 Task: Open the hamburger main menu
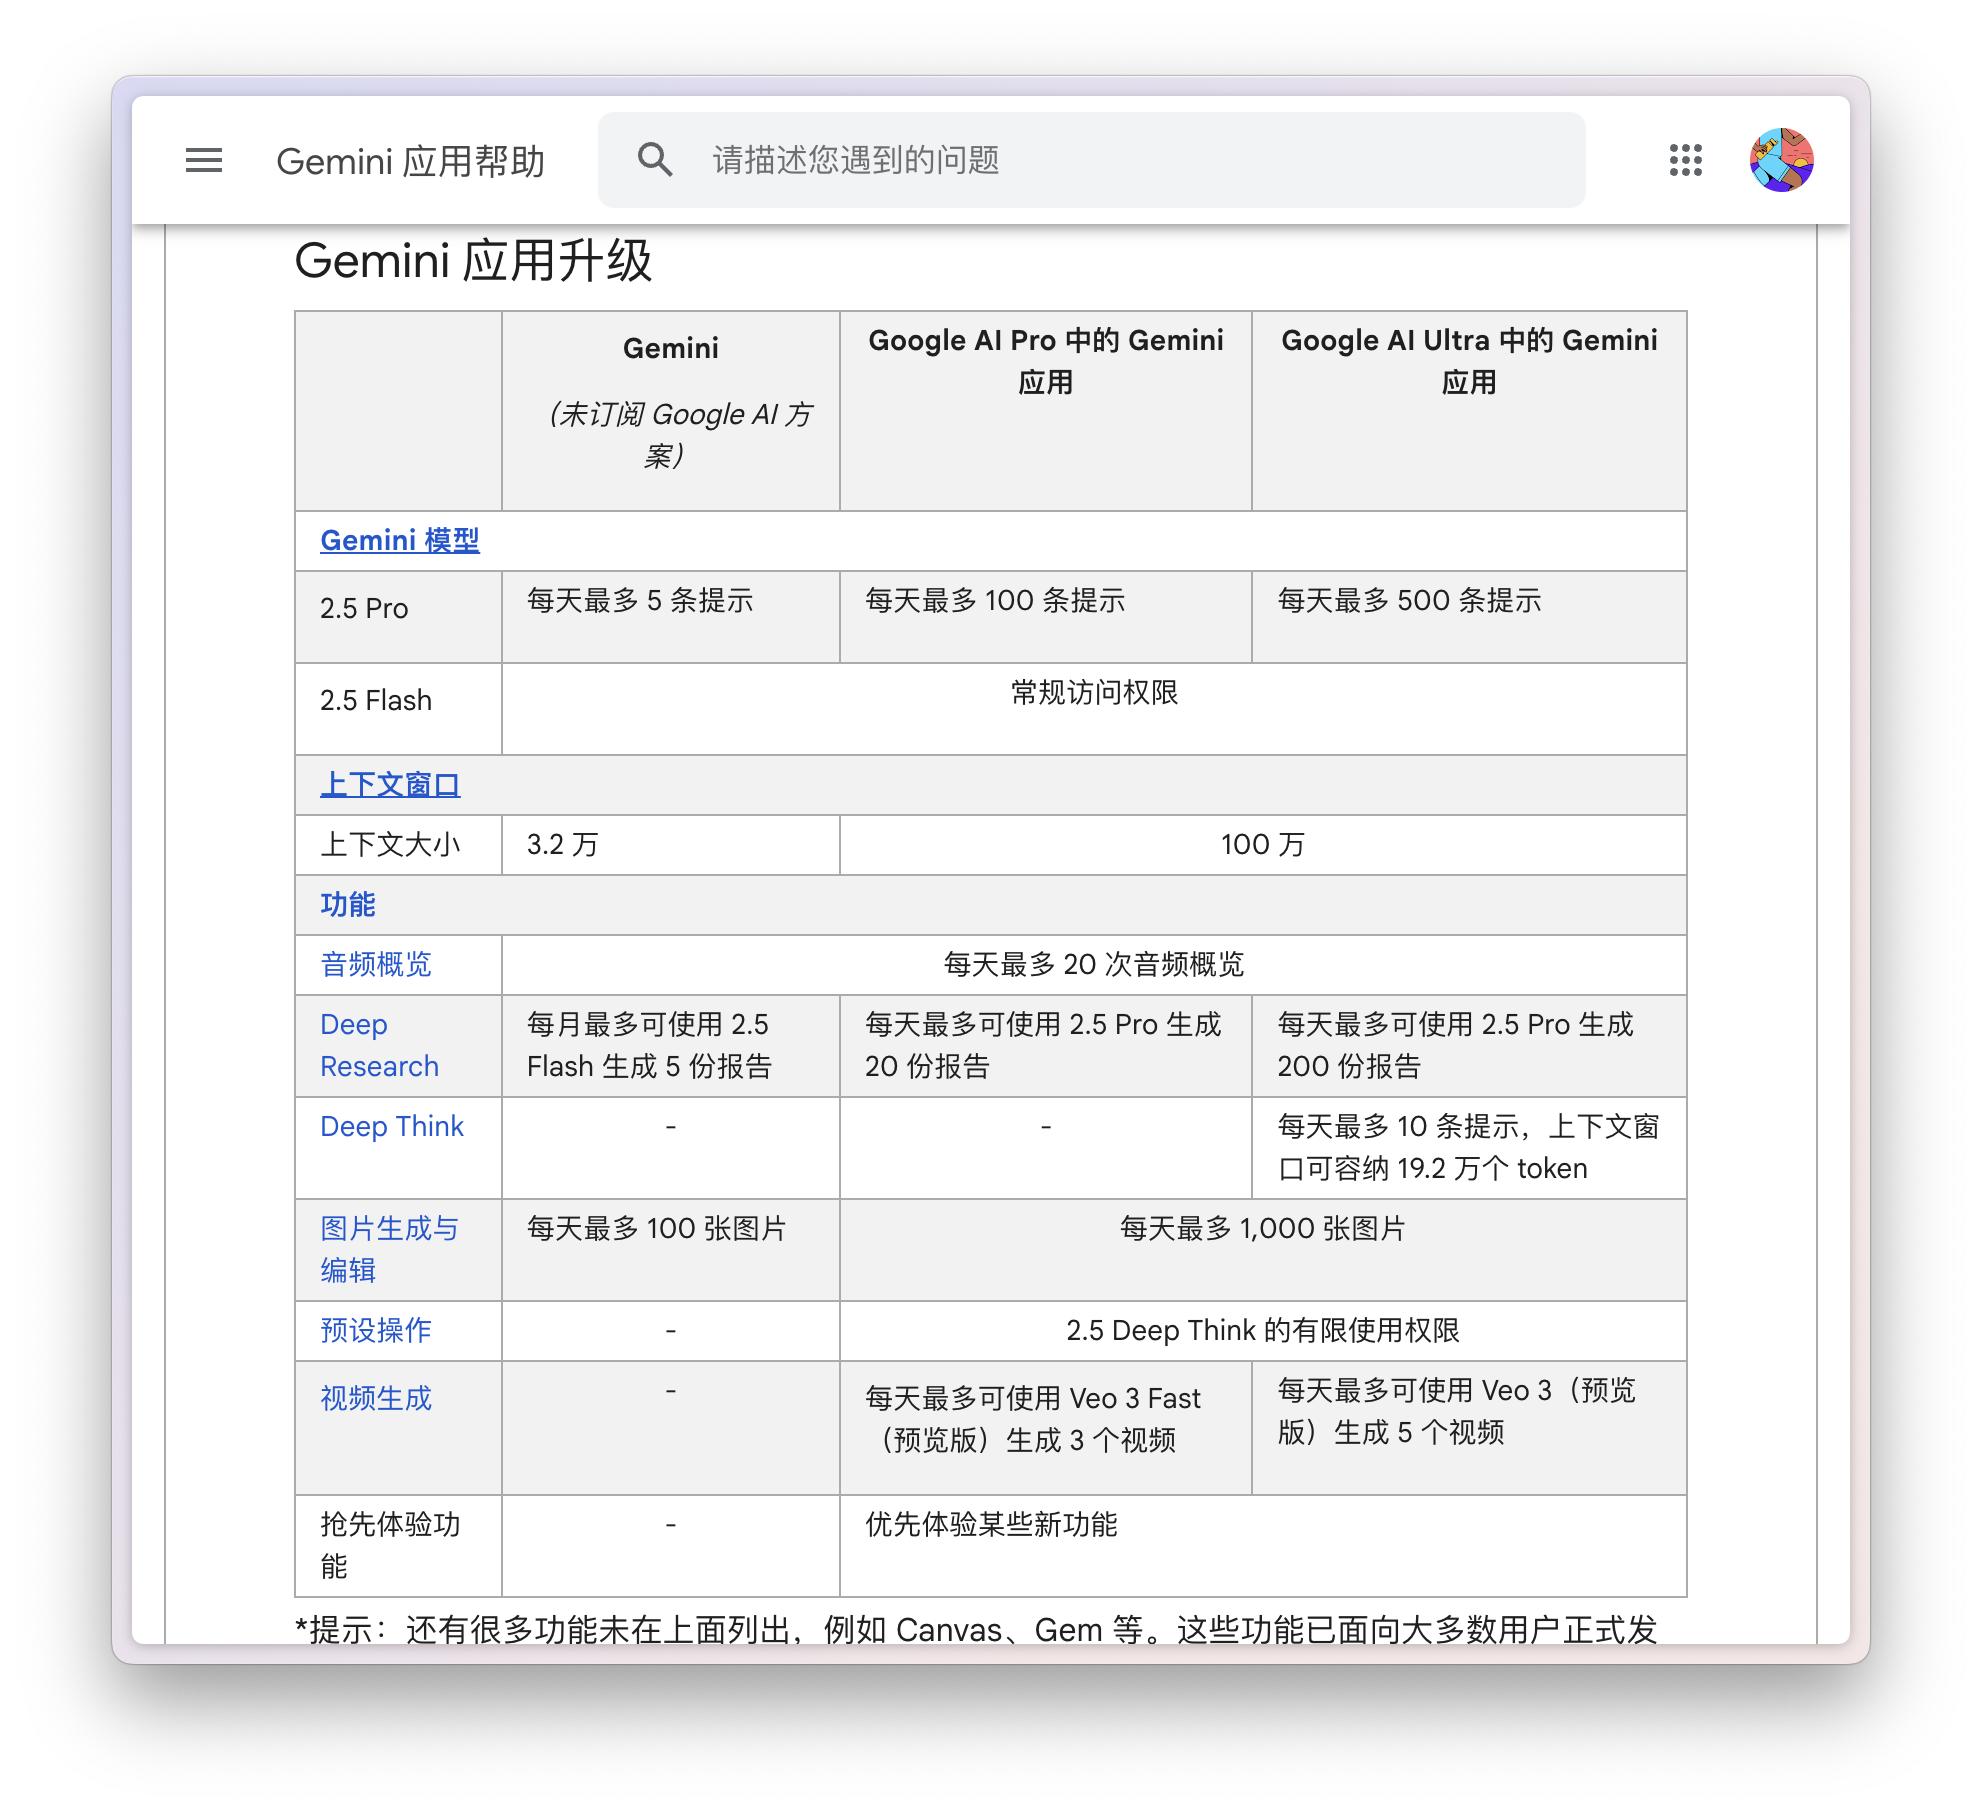[x=204, y=160]
